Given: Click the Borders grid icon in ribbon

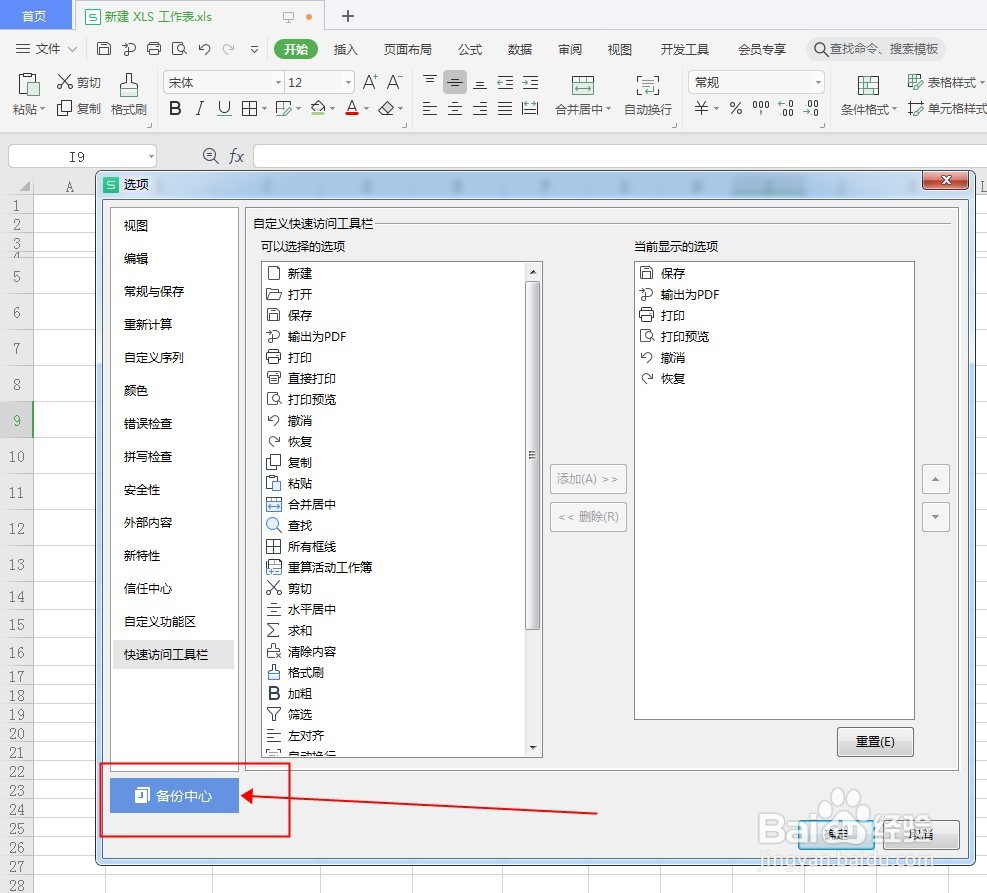Looking at the screenshot, I should pos(249,108).
